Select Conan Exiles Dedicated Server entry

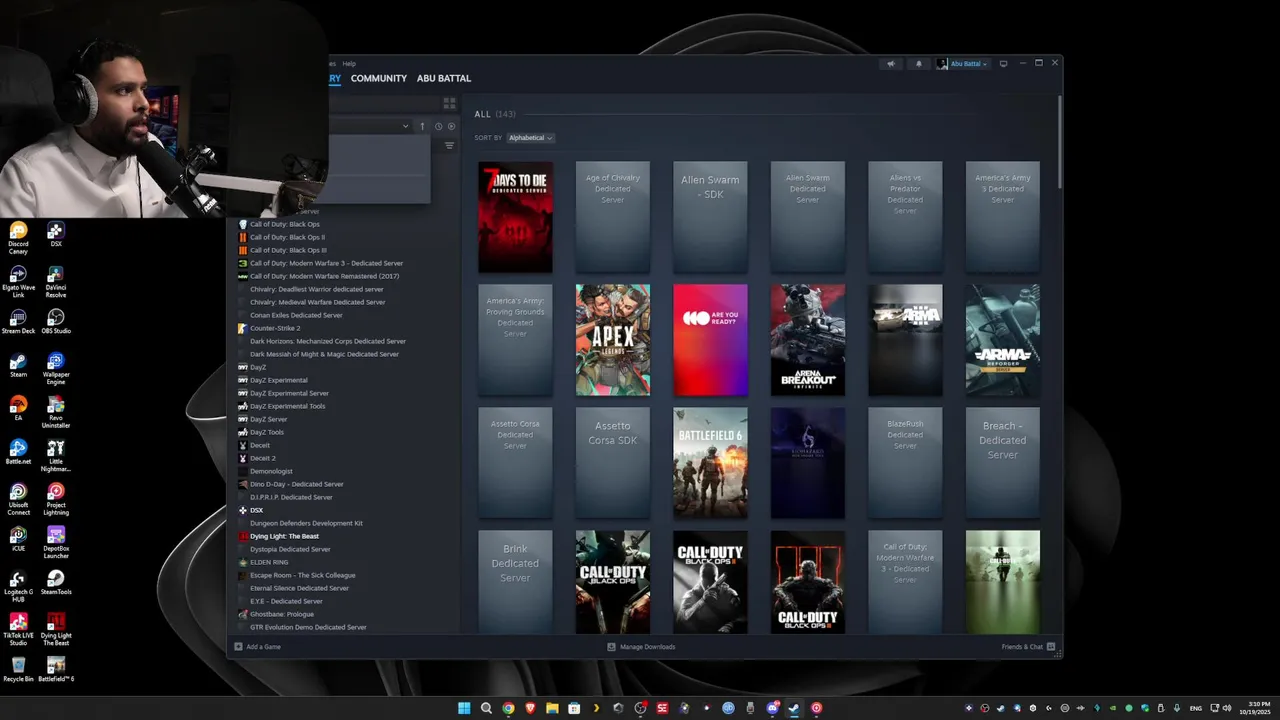(x=296, y=315)
